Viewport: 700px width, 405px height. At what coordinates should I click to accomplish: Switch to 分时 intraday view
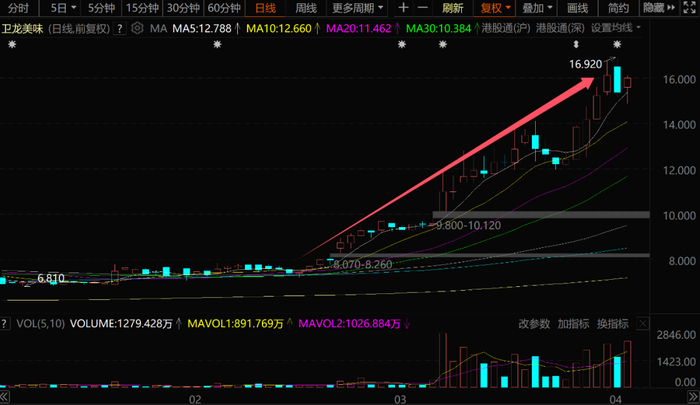coord(18,8)
